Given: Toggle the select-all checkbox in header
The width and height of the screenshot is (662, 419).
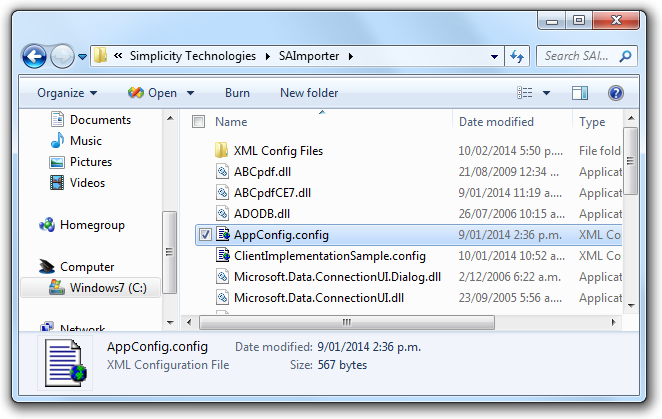Looking at the screenshot, I should point(198,122).
